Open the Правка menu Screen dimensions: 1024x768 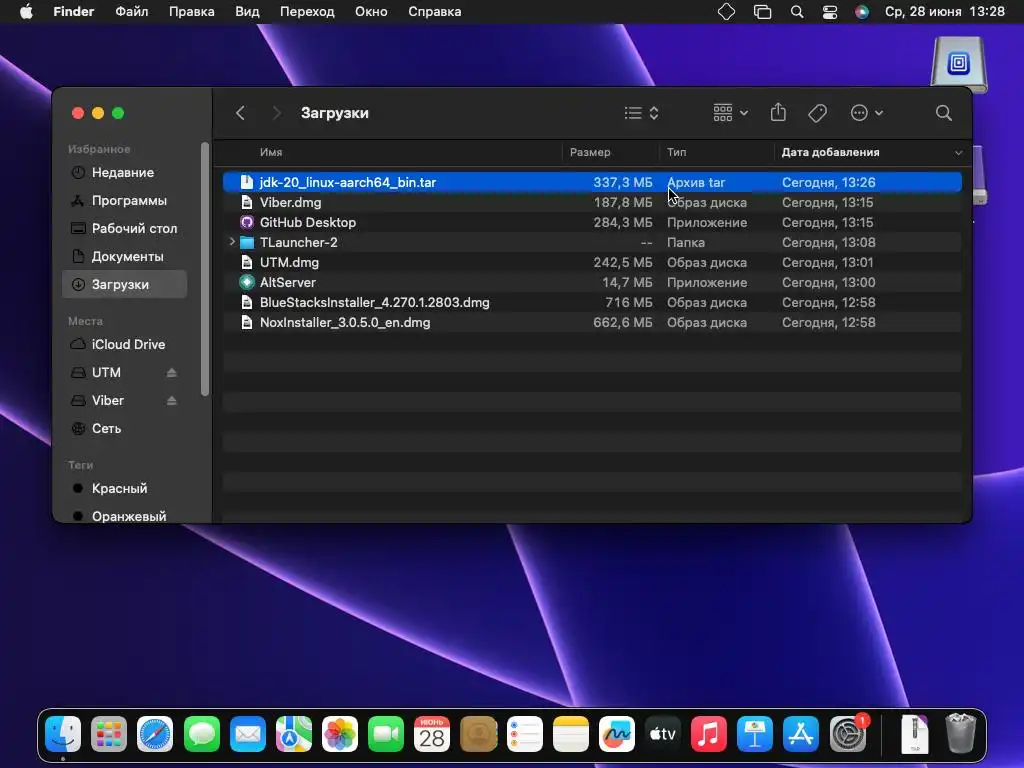coord(191,12)
